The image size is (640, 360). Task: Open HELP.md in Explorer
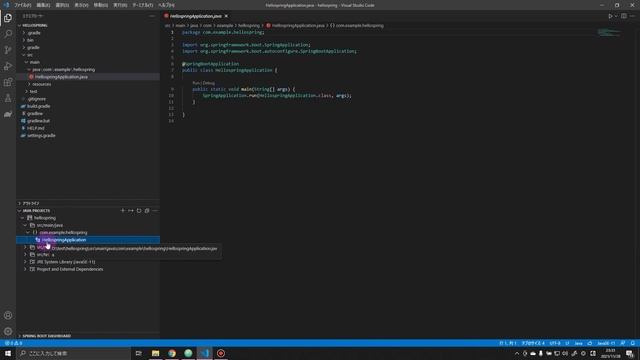(88, 128)
